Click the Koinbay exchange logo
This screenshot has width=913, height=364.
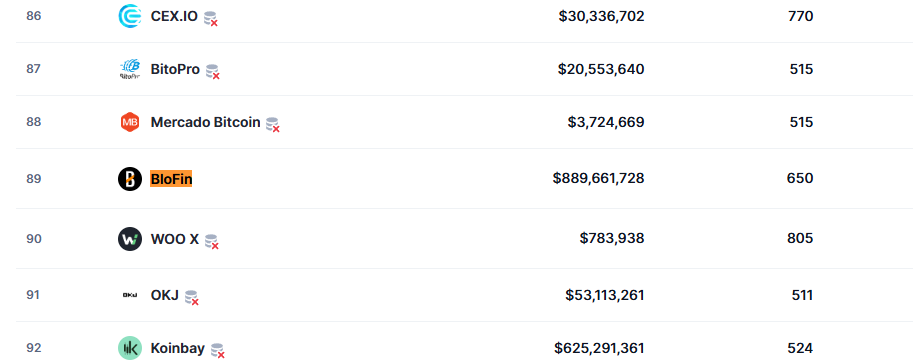click(129, 348)
